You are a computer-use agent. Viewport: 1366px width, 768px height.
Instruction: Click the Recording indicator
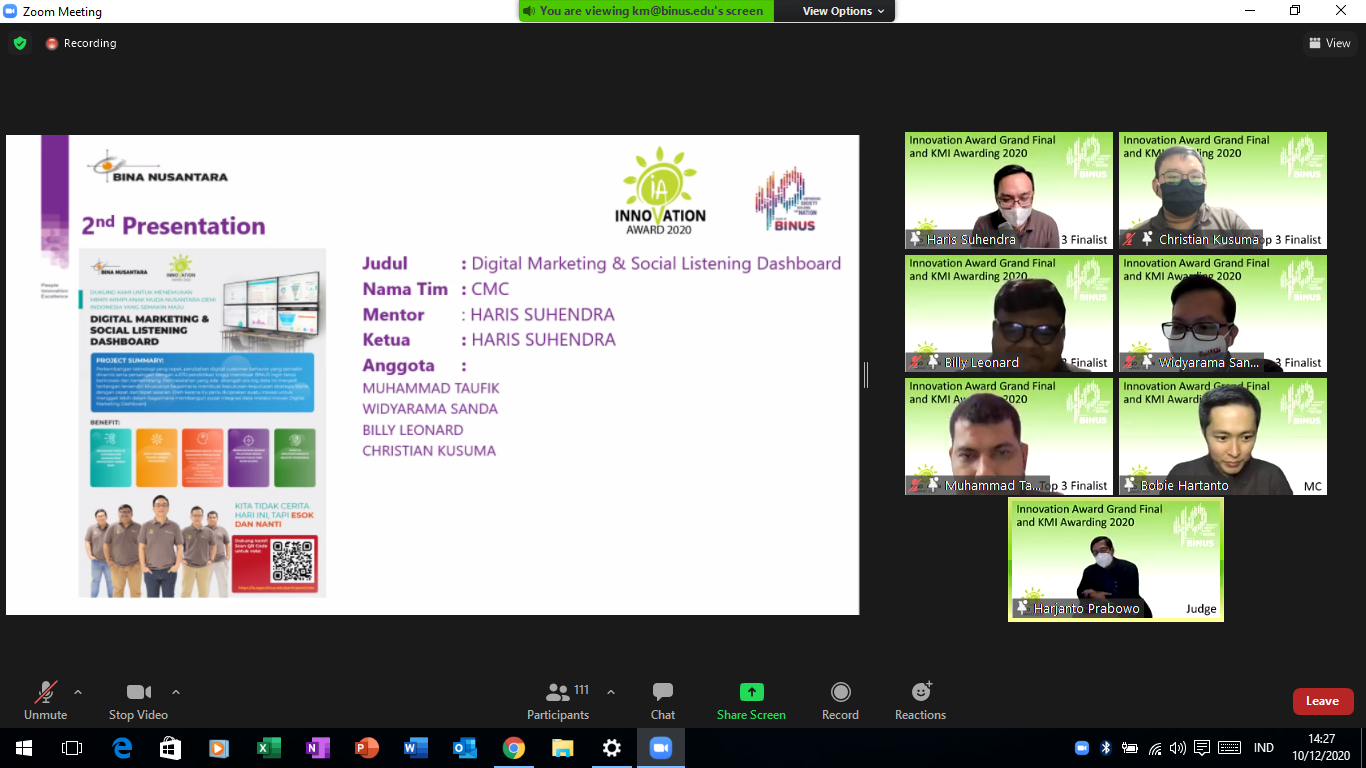81,43
